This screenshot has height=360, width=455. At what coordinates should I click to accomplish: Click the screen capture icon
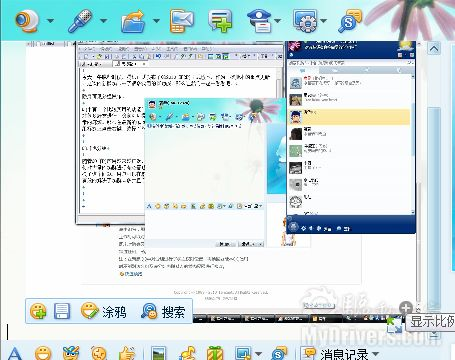tap(243, 353)
